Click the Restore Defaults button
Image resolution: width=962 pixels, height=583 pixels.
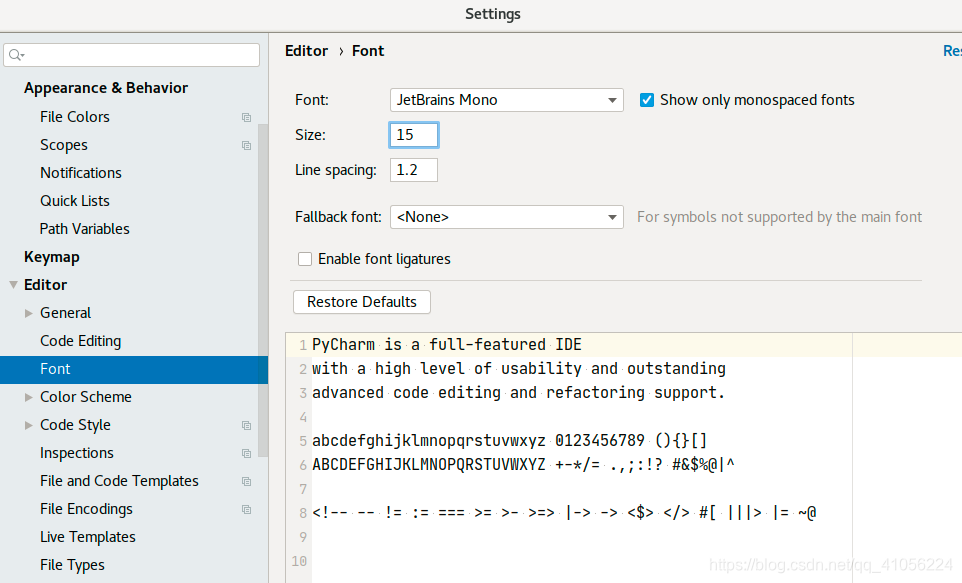[362, 302]
